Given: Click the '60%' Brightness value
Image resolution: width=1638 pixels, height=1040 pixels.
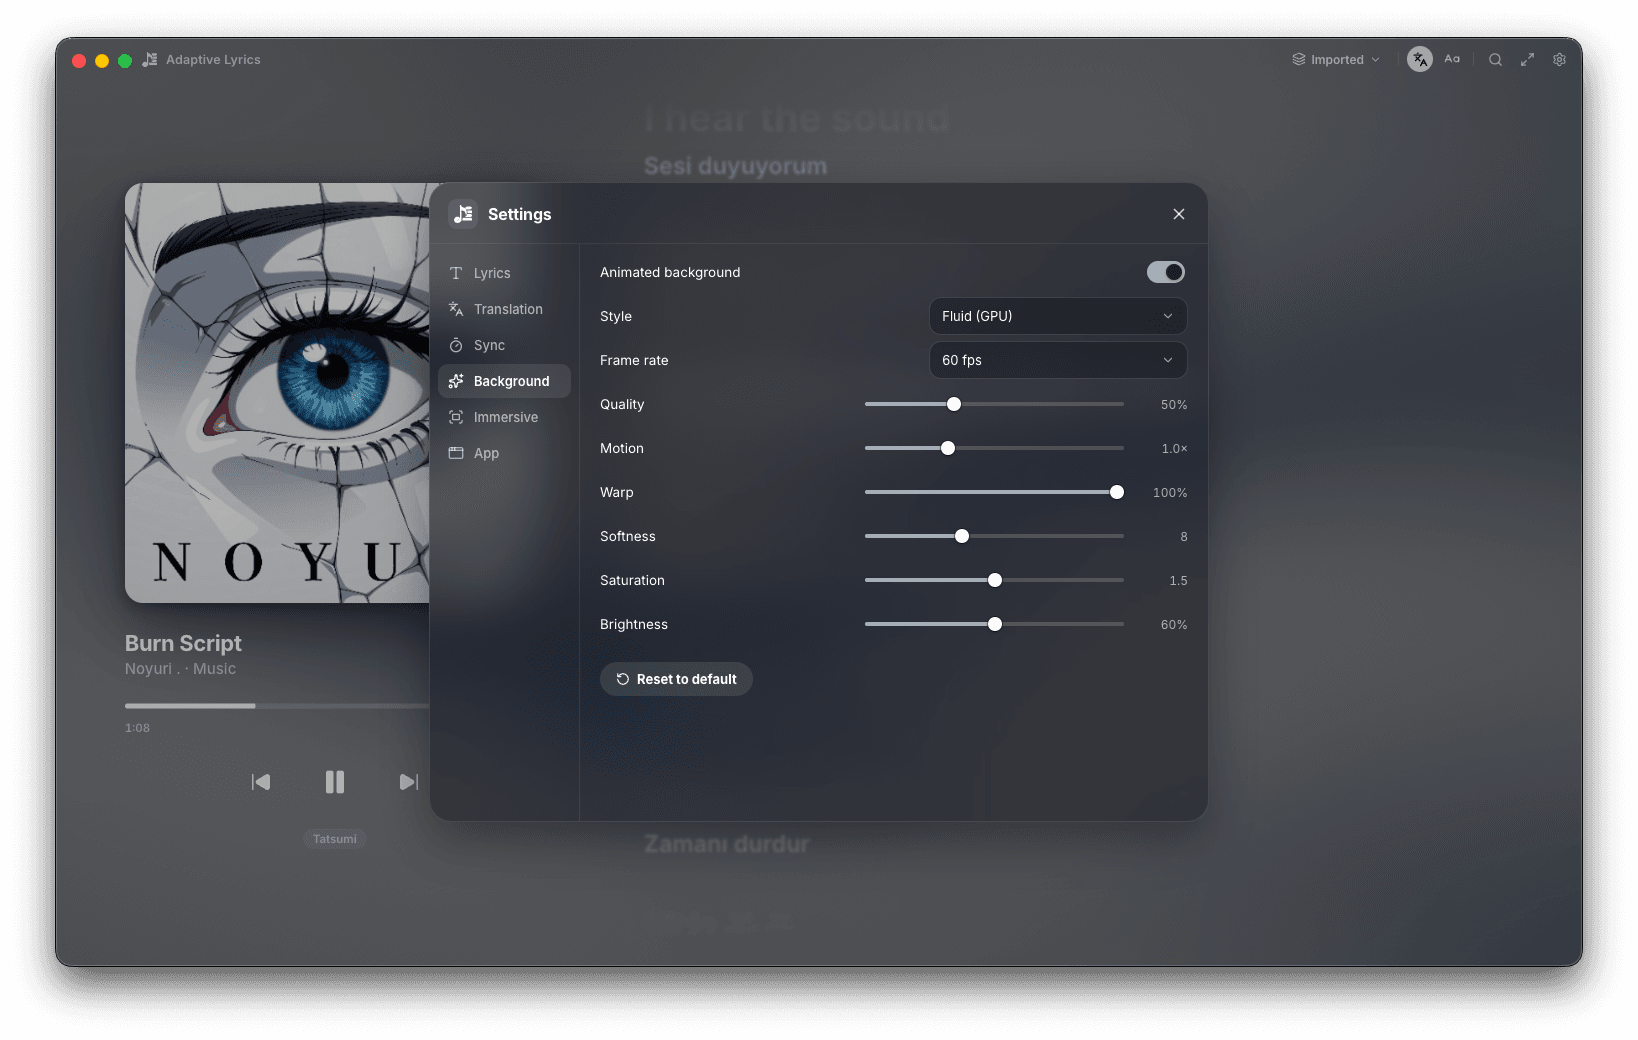Looking at the screenshot, I should point(1174,625).
